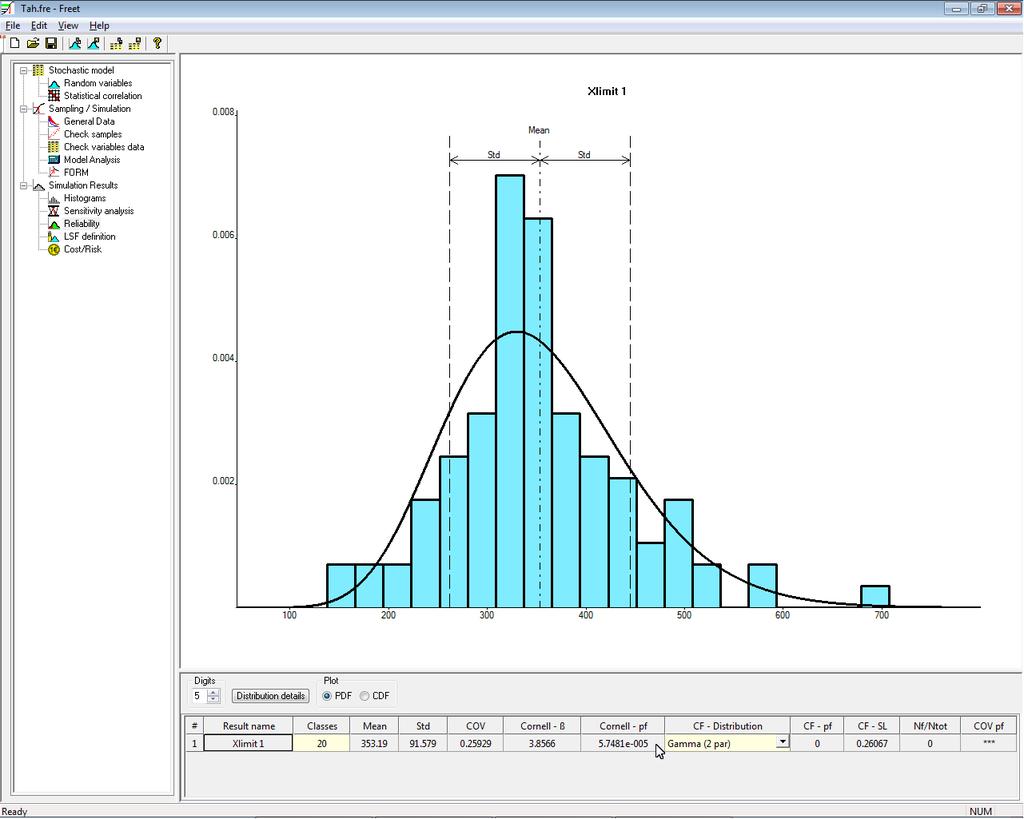Open the CF - Distribution dropdown arrow

782,743
